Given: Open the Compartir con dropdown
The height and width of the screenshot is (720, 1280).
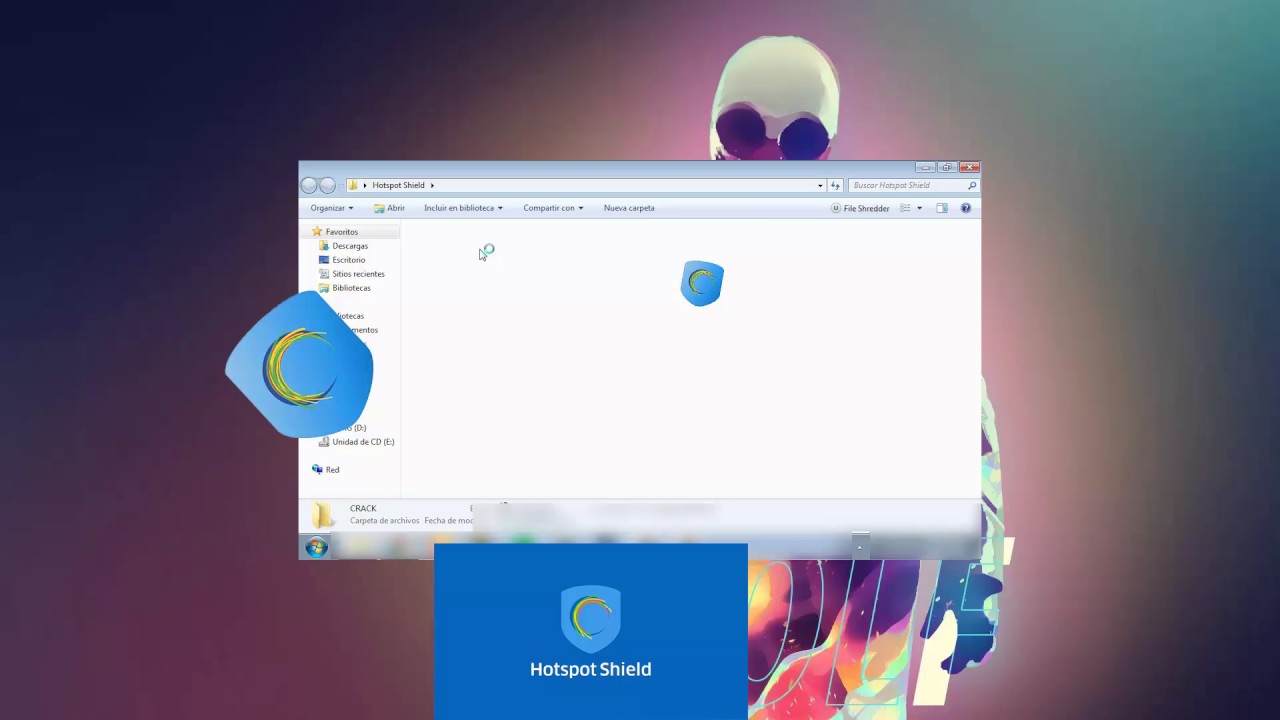Looking at the screenshot, I should 553,208.
